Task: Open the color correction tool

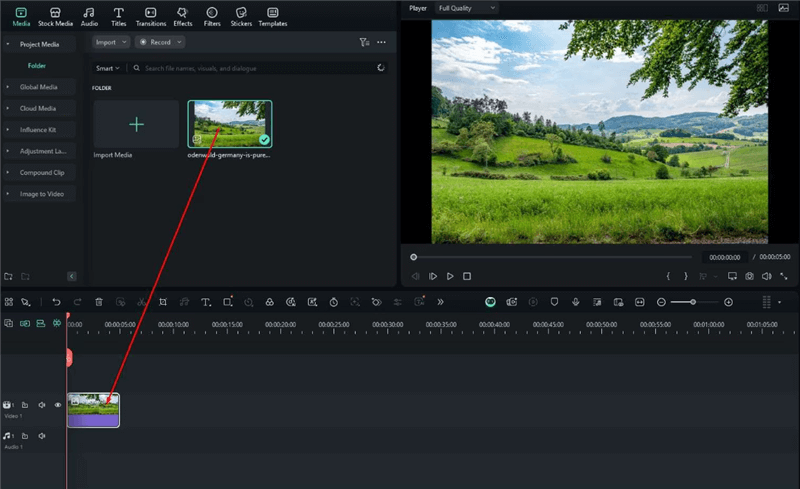Action: [x=269, y=302]
